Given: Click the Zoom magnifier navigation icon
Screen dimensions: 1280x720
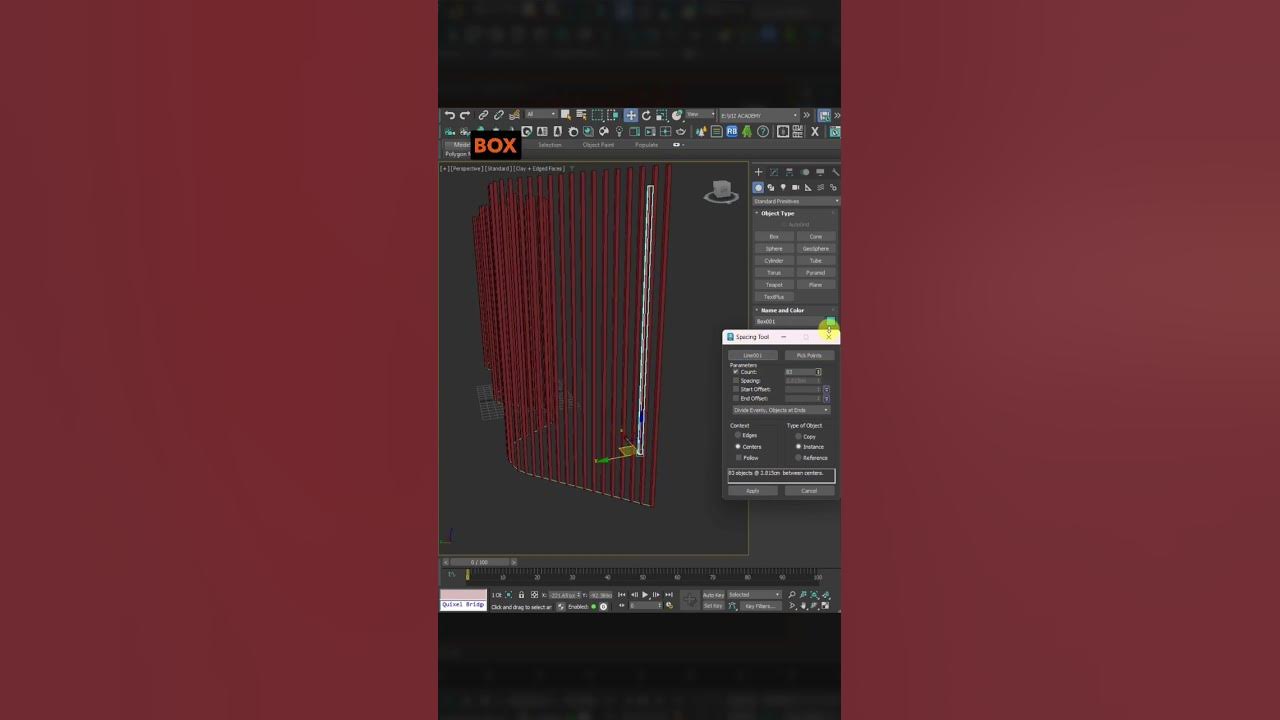Looking at the screenshot, I should 792,595.
